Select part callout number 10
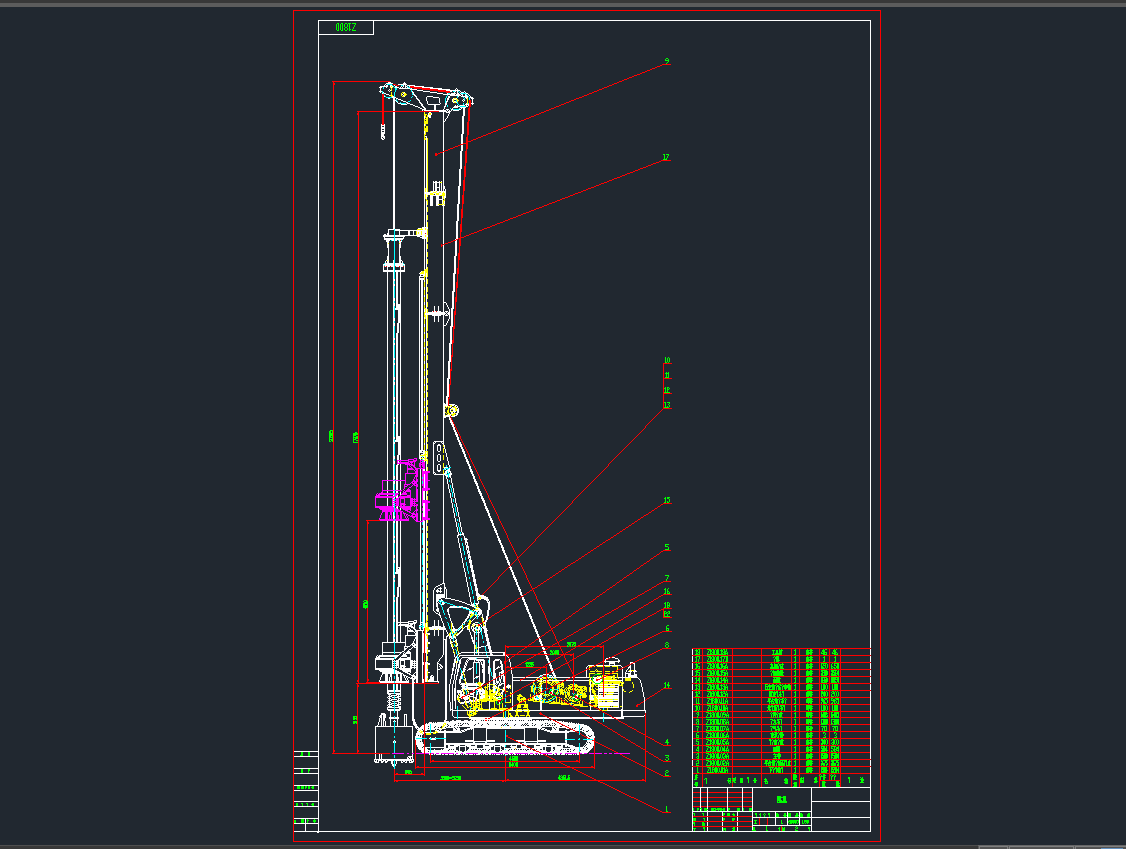1126x849 pixels. 667,361
